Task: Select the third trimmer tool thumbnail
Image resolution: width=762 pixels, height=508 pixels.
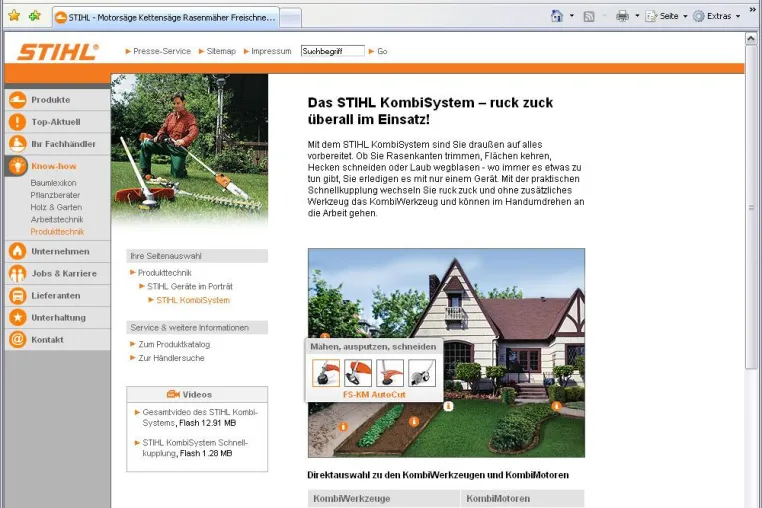Action: [390, 373]
